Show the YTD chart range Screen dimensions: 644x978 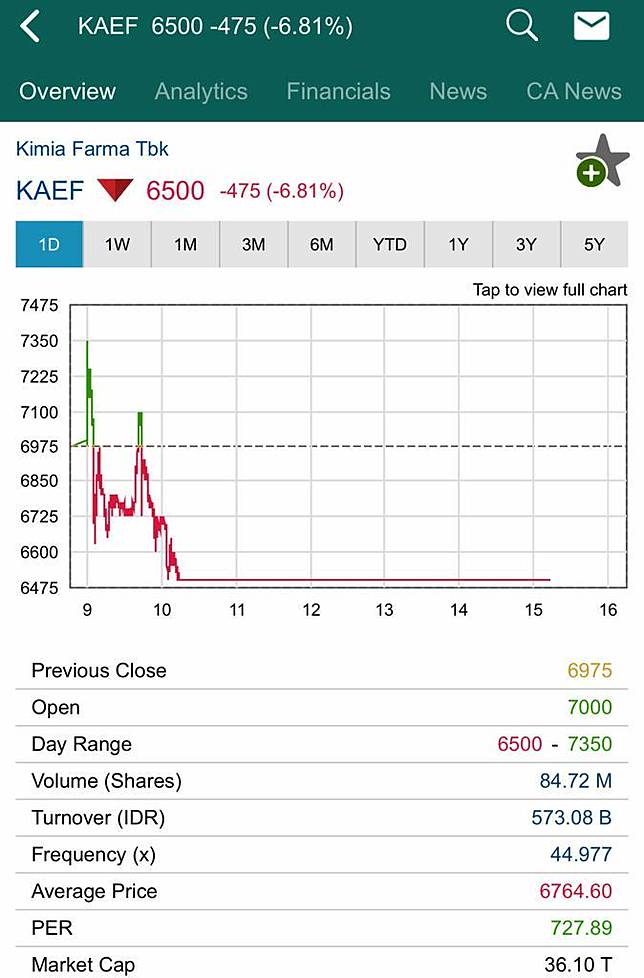[390, 245]
